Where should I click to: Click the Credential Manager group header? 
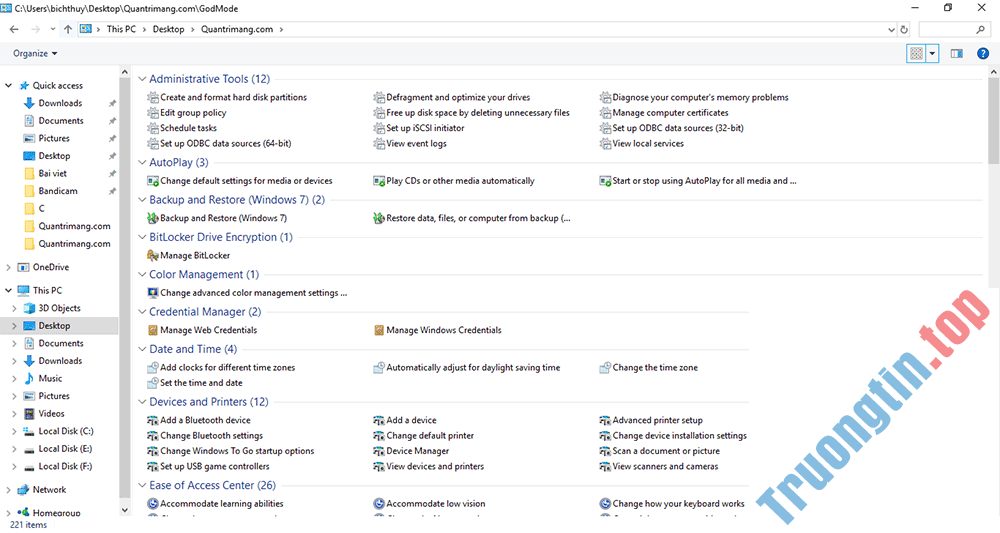click(x=198, y=312)
